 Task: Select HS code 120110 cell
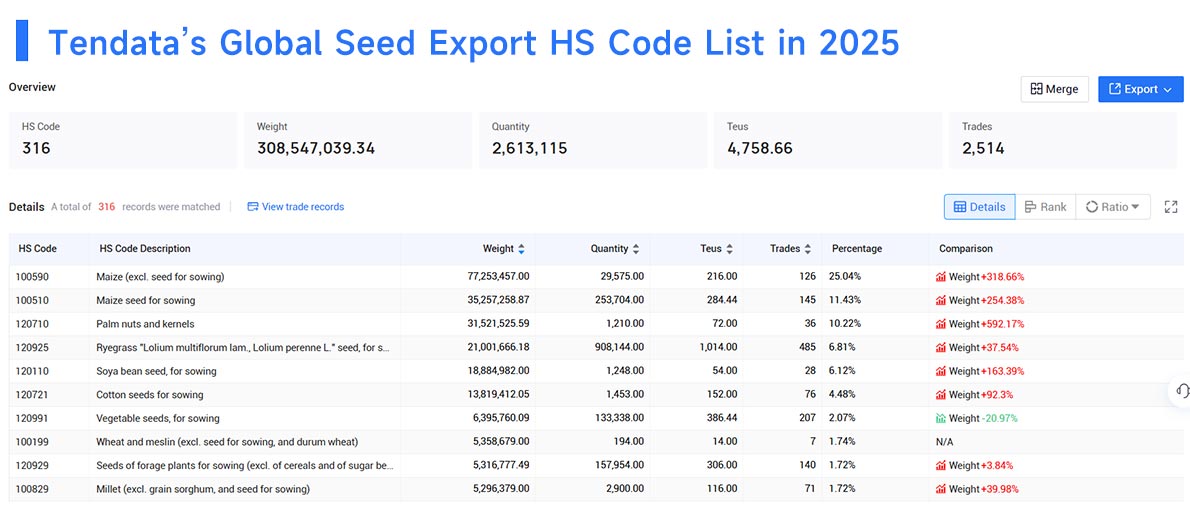click(31, 371)
